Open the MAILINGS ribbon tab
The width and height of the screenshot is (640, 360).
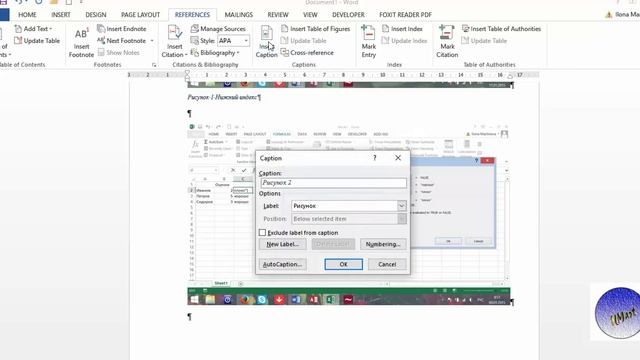pos(239,15)
